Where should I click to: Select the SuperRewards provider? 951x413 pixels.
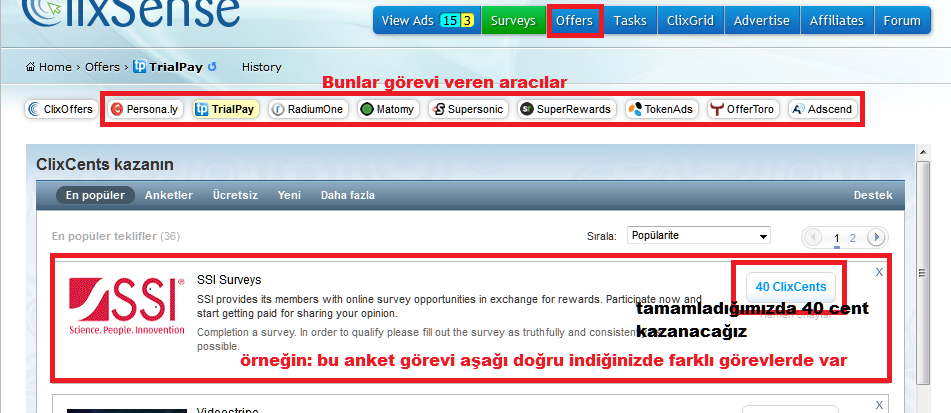coord(566,109)
